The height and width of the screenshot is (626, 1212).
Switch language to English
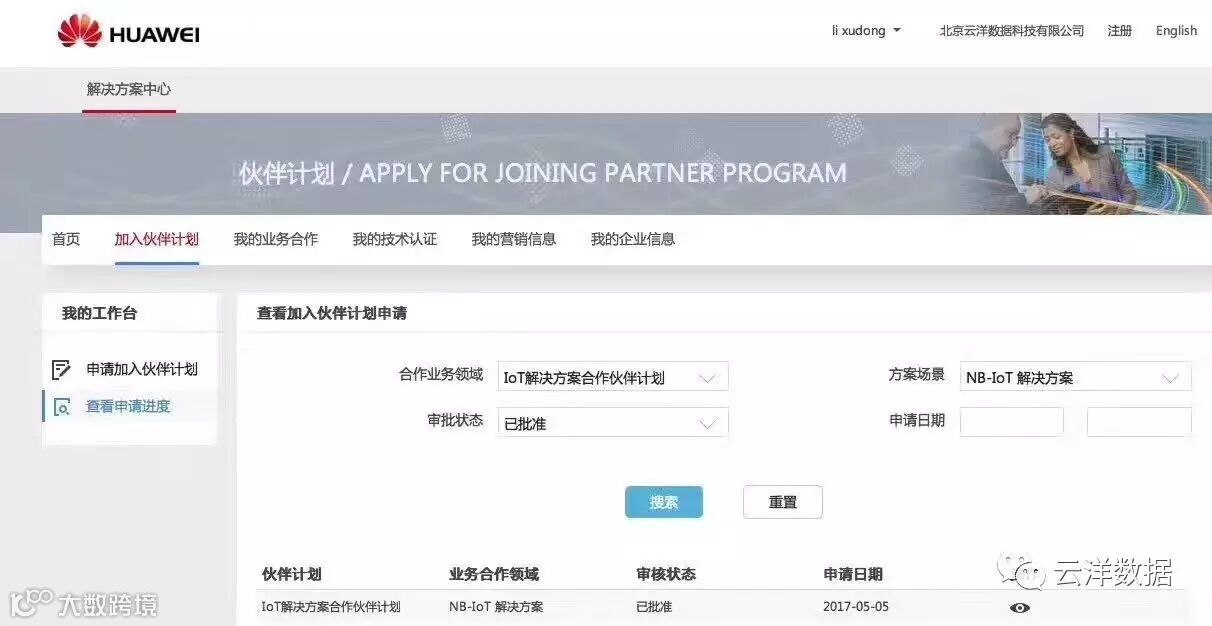1176,31
